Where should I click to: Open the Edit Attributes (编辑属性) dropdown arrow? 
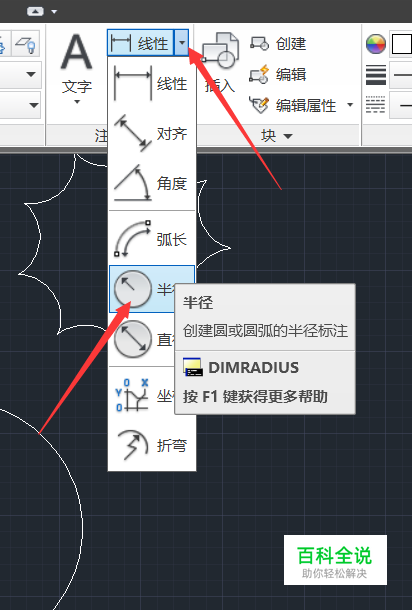(x=350, y=105)
